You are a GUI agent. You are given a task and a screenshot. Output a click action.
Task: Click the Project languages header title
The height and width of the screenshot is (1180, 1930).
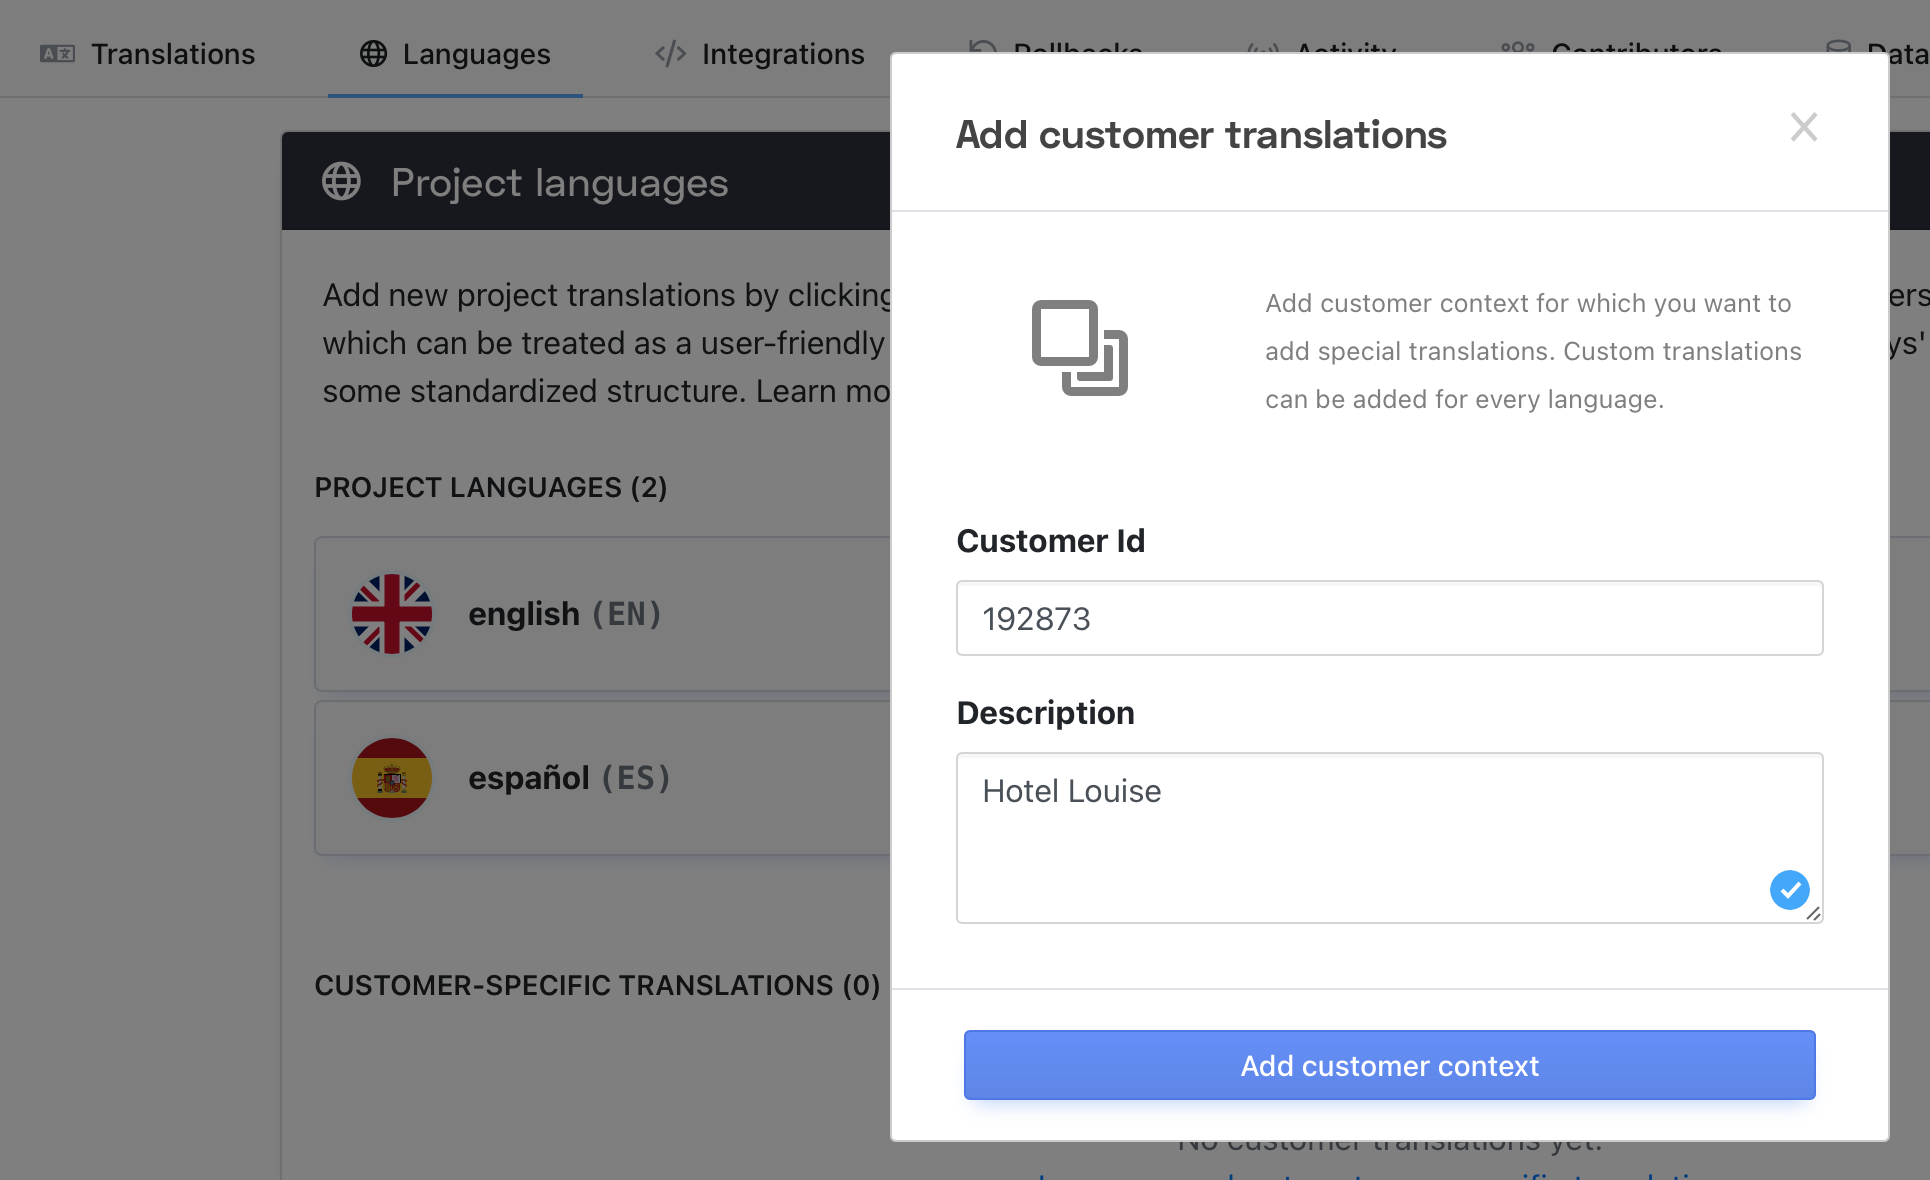coord(560,182)
